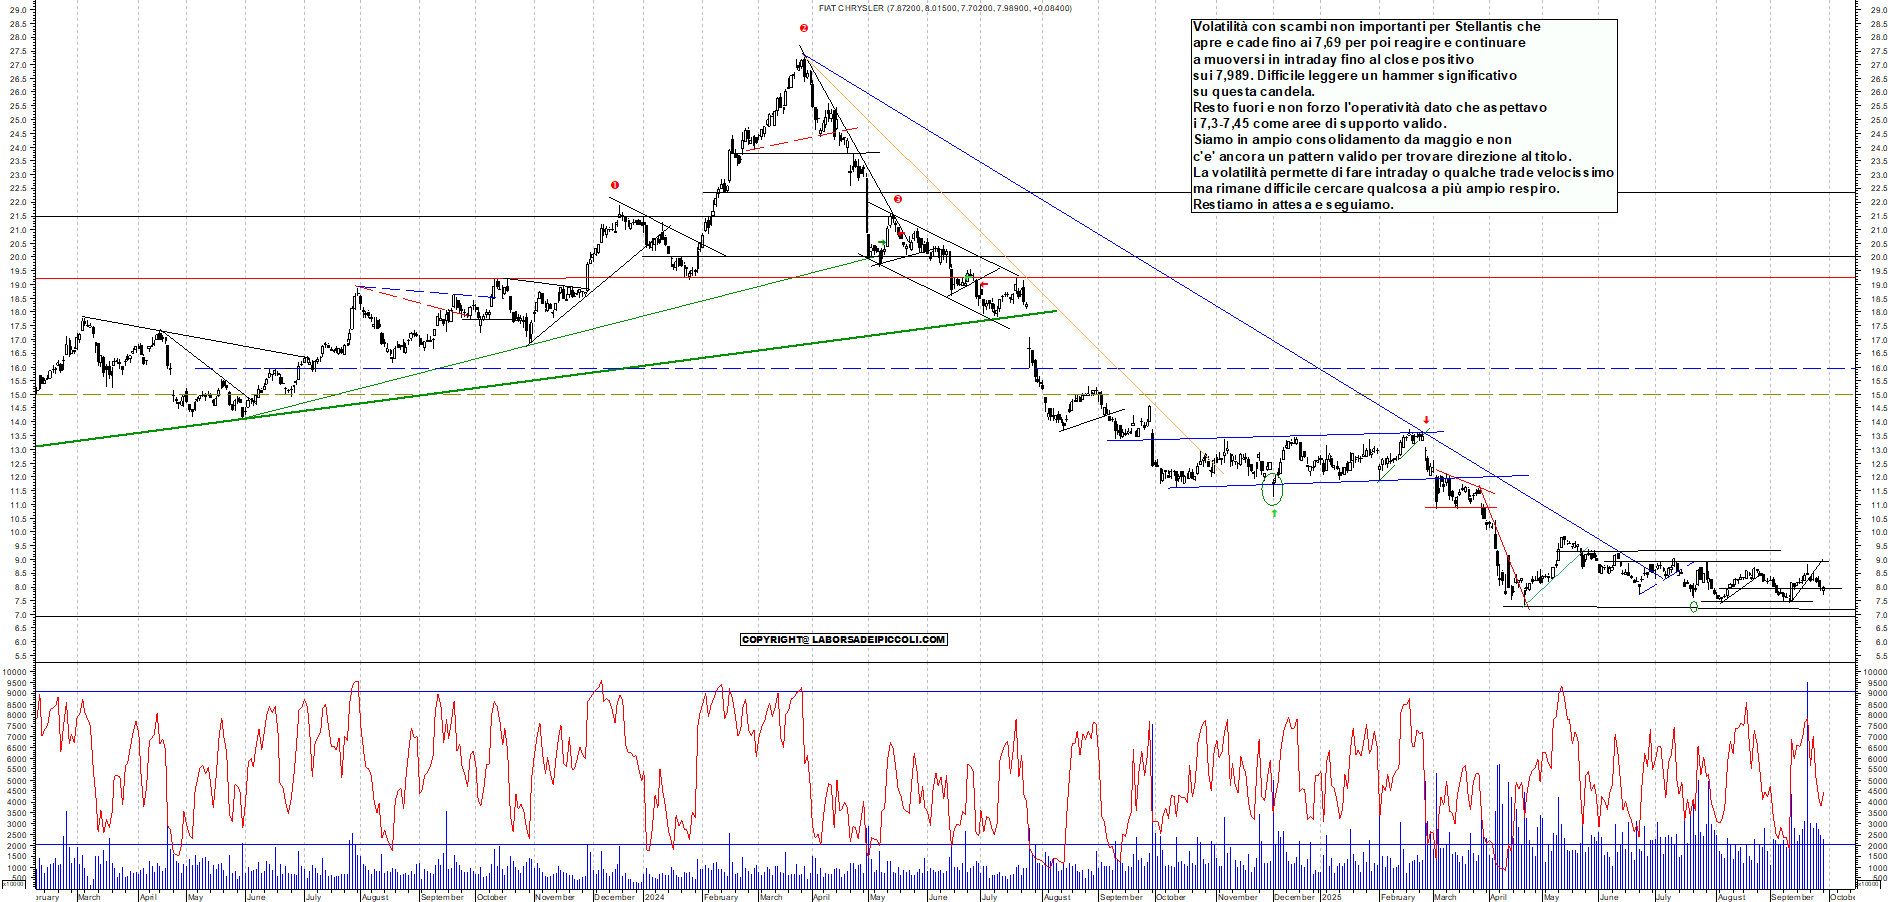The height and width of the screenshot is (902, 1890).
Task: Select red down arrow above February 2025 peak
Action: coord(1426,420)
